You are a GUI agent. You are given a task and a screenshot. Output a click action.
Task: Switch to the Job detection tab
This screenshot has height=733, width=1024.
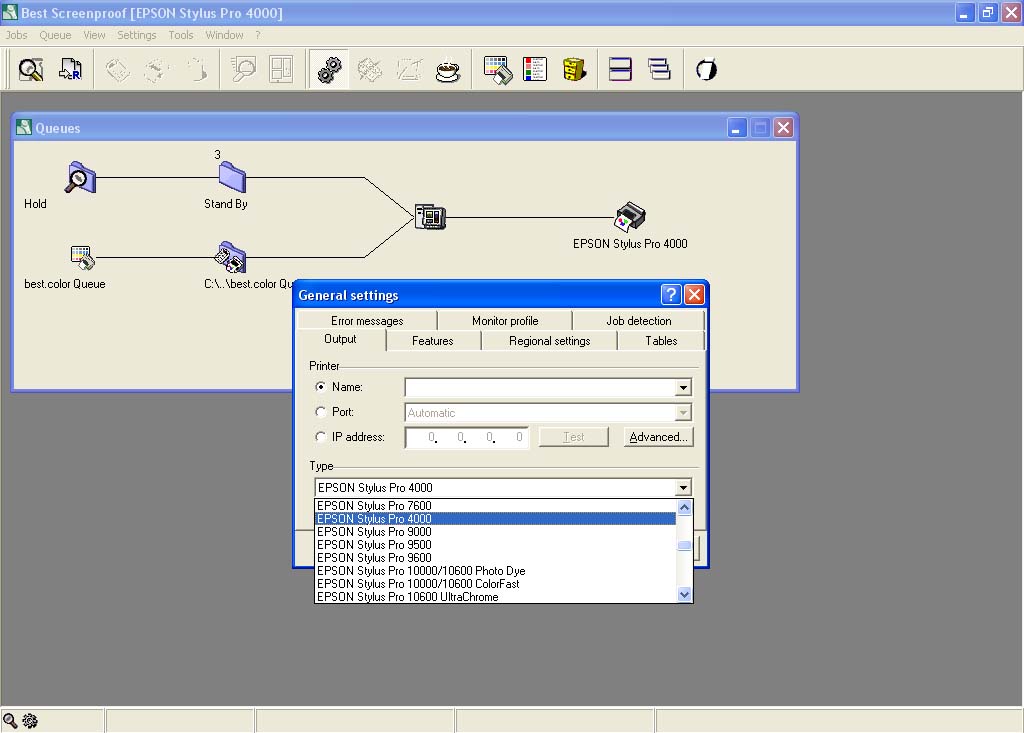(x=639, y=321)
